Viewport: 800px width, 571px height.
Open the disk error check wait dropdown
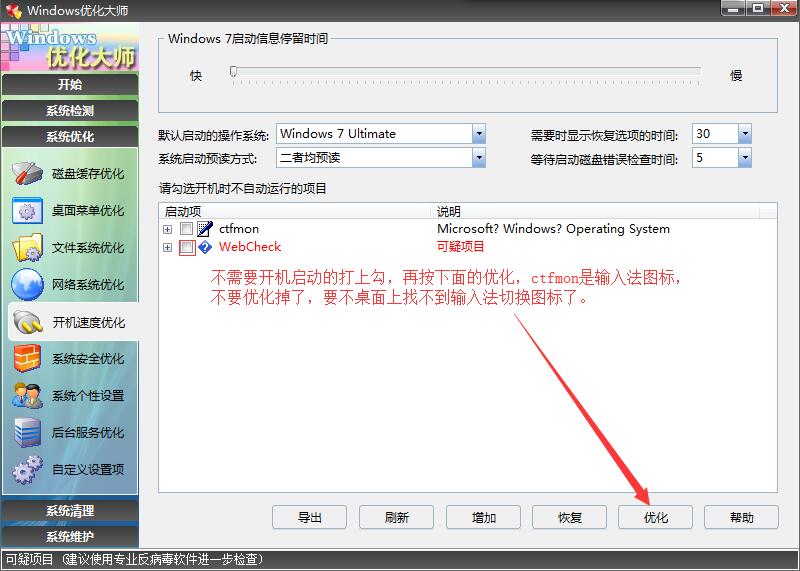coord(745,158)
